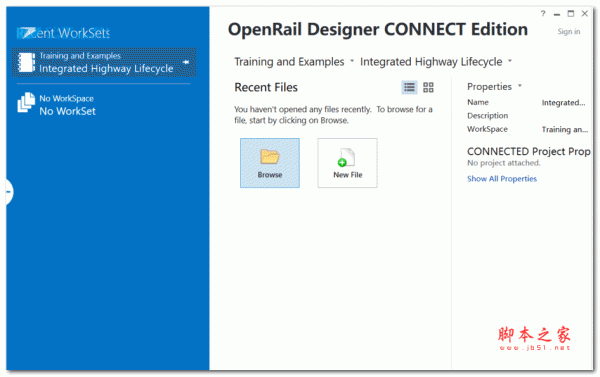Viewport: 600px width, 377px height.
Task: Expand the Integrated Highway Lifecycle workset dropdown
Action: point(510,61)
